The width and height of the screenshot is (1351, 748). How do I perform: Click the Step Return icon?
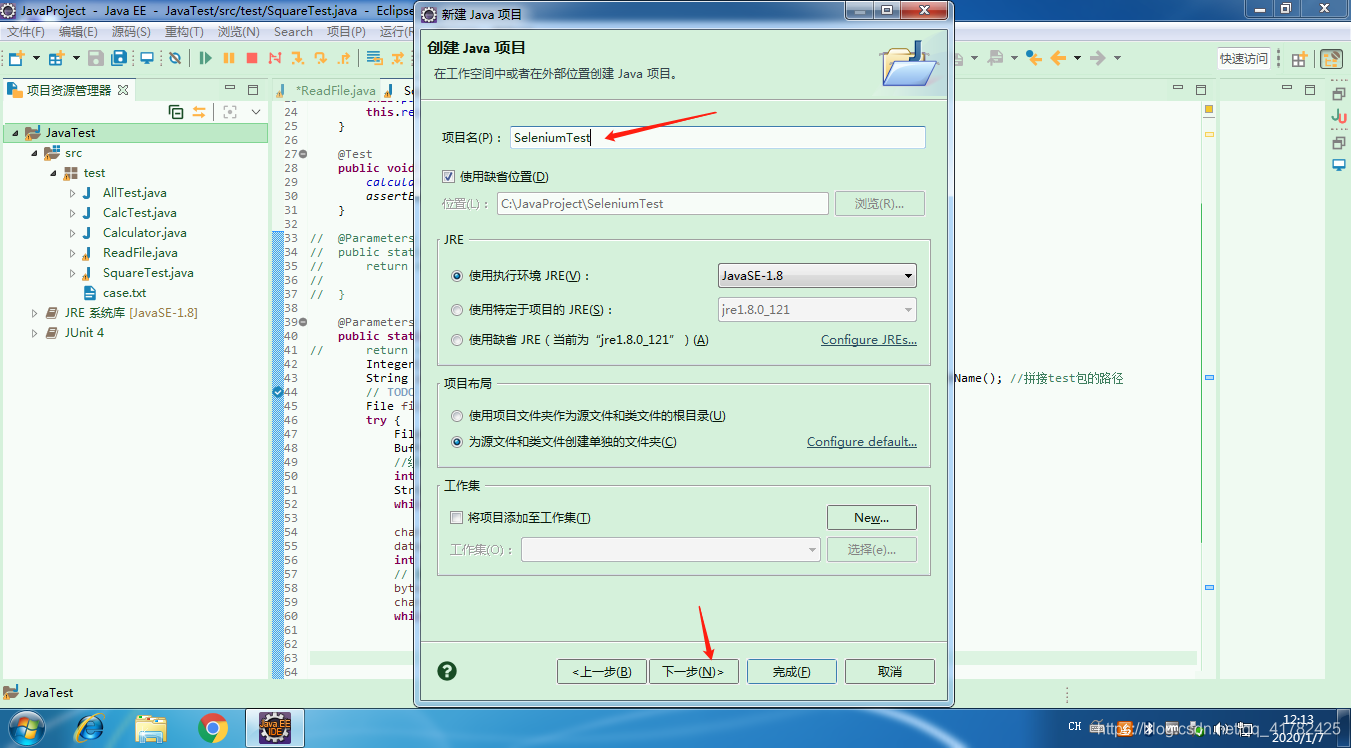coord(345,58)
